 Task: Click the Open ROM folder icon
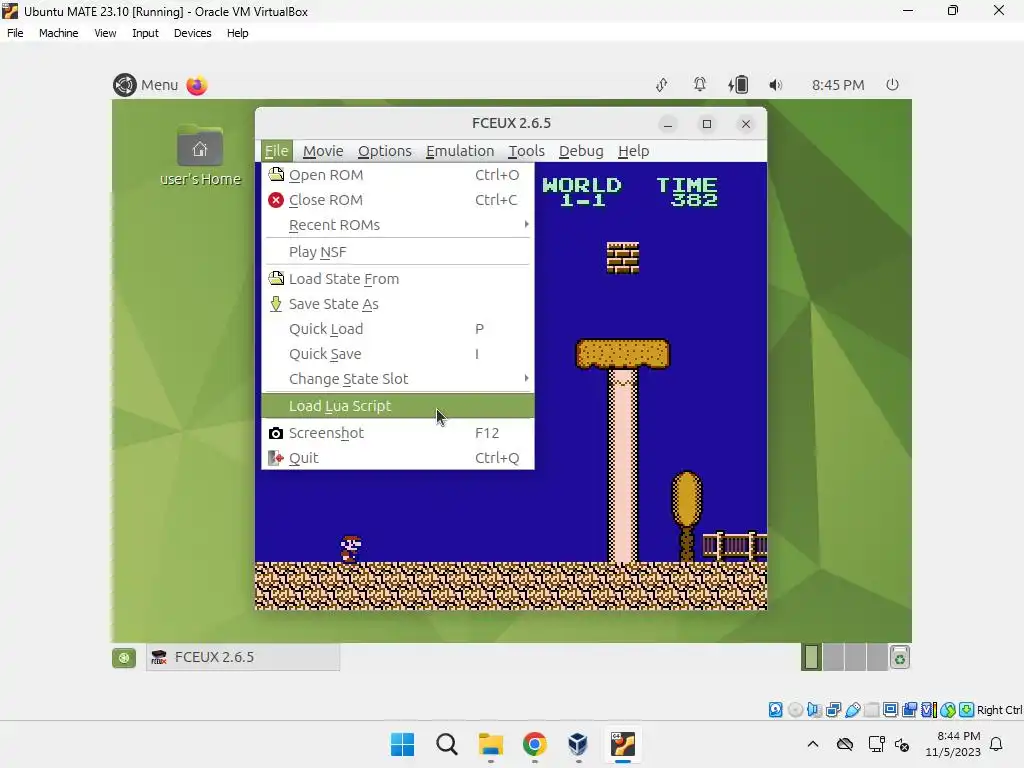click(x=276, y=174)
